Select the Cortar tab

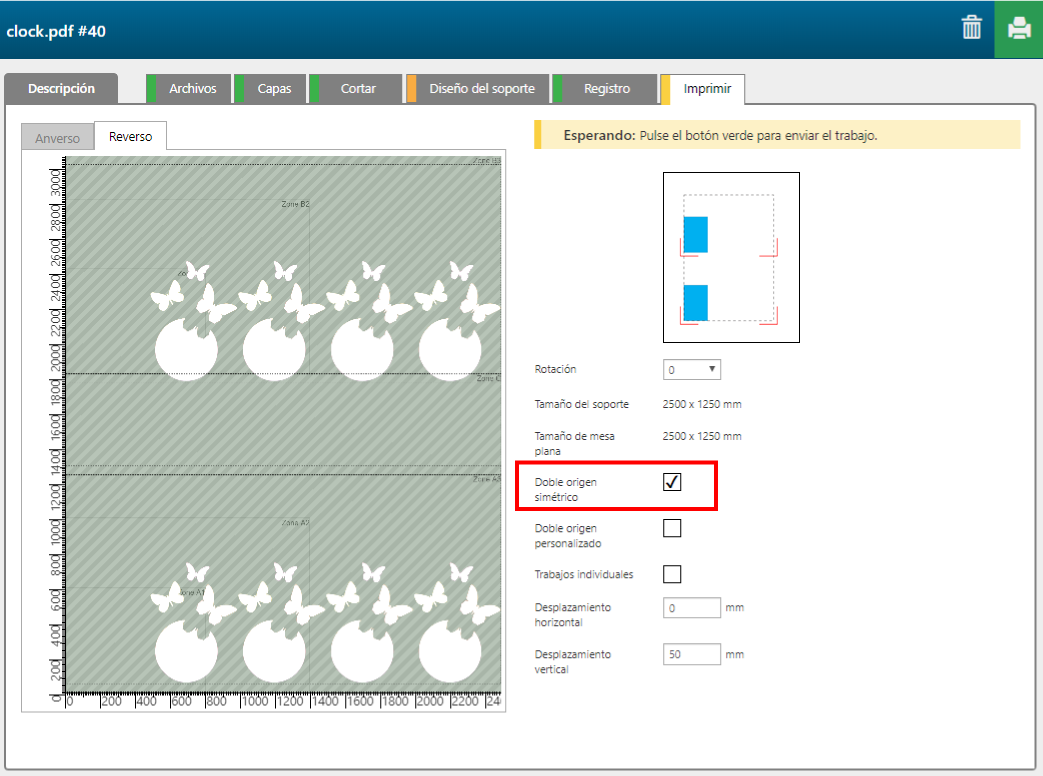[357, 89]
